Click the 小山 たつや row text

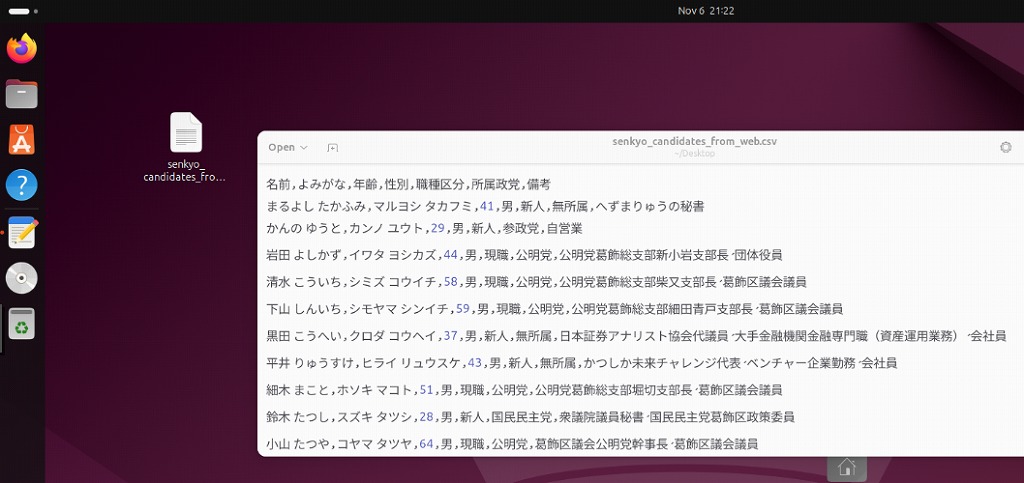tap(512, 443)
